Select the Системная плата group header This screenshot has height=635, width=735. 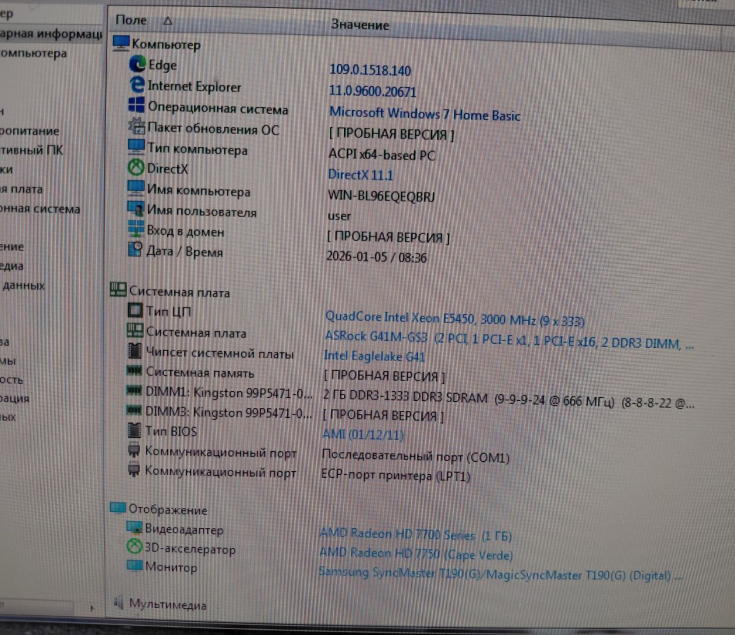178,292
